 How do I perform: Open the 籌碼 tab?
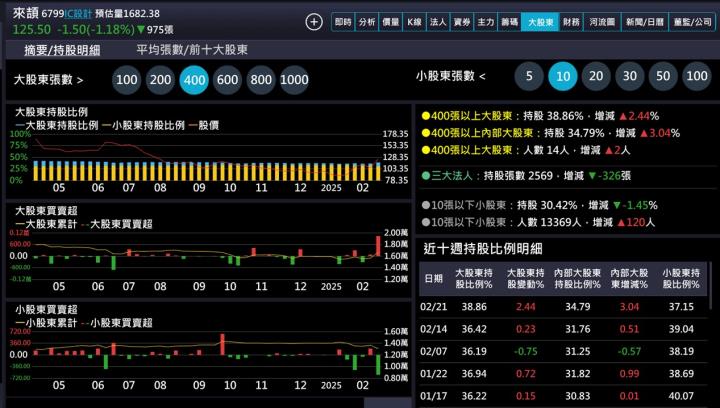pos(509,22)
